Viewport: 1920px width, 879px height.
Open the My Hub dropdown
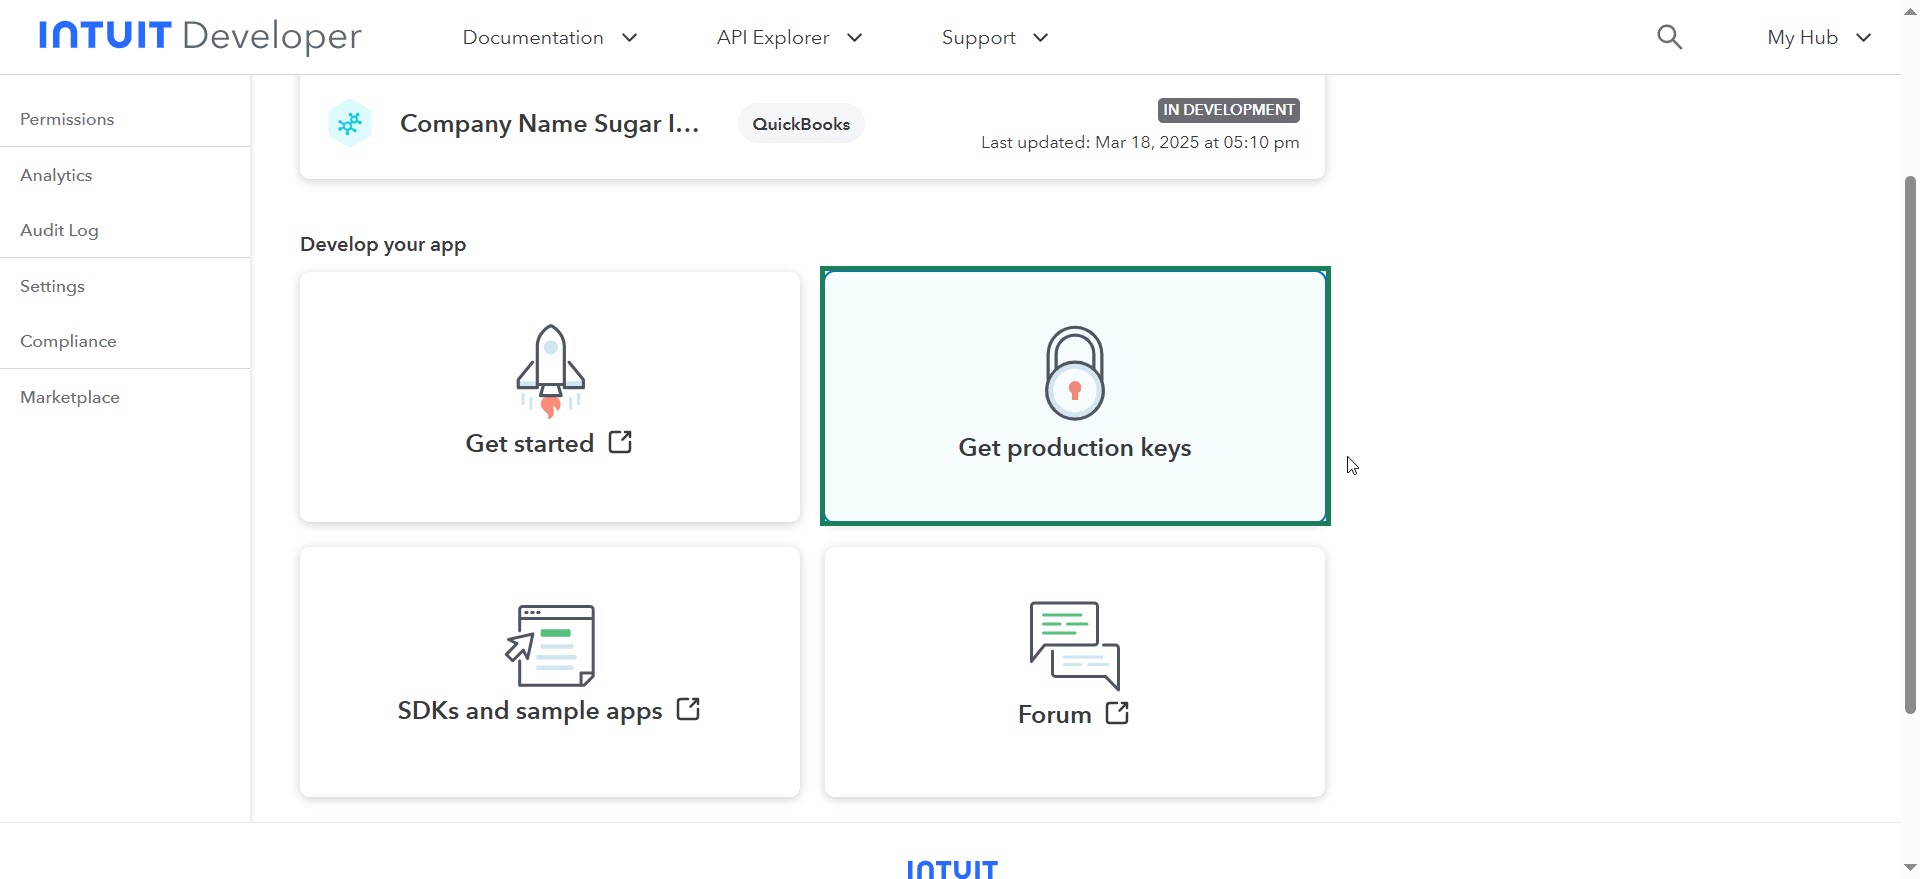pyautogui.click(x=1818, y=38)
